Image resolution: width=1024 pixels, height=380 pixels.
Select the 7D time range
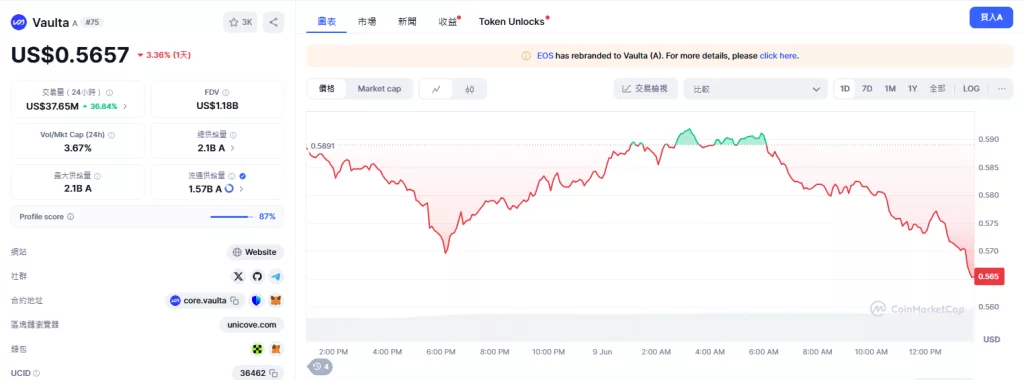(867, 89)
